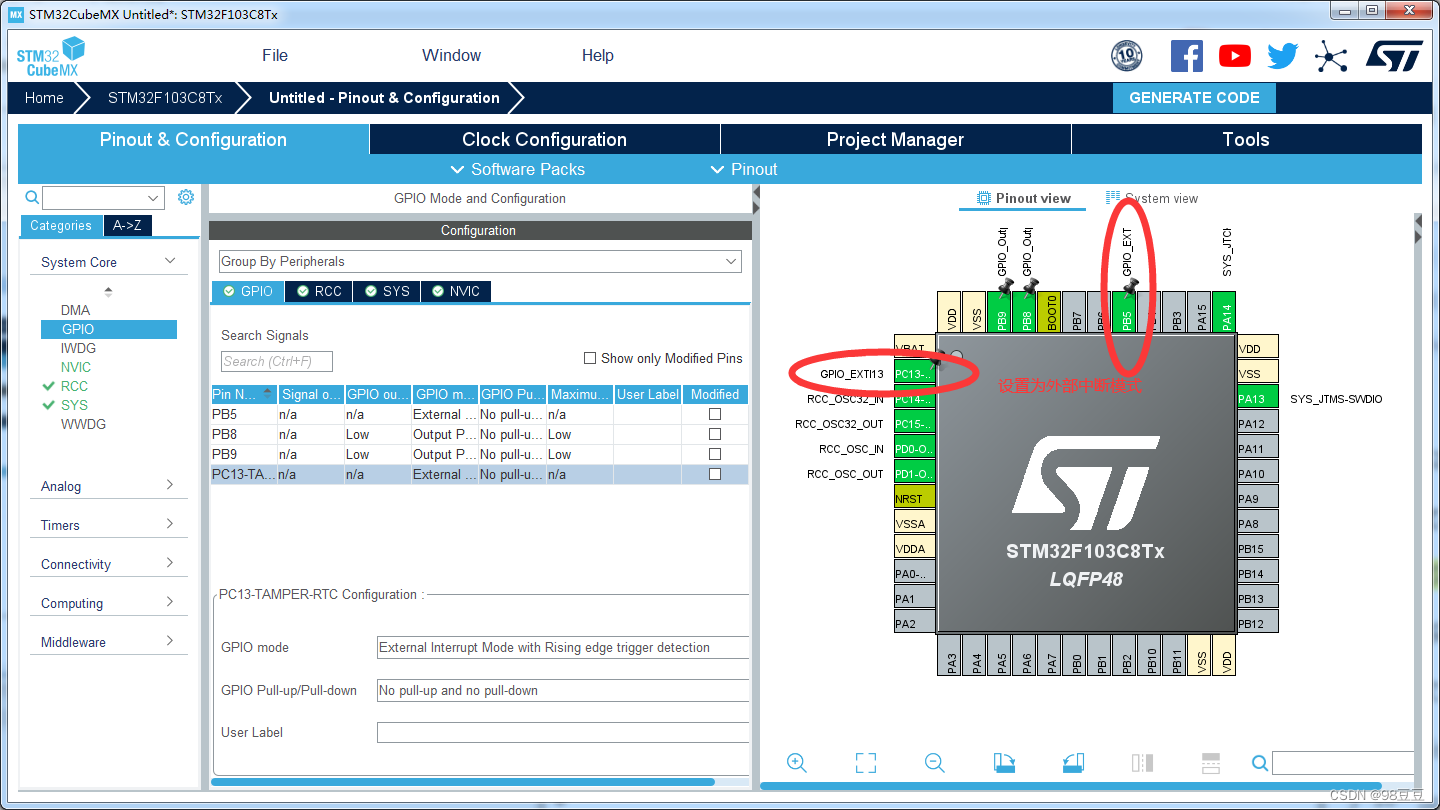Click the category search magnifier icon
This screenshot has width=1440, height=810.
click(x=32, y=197)
